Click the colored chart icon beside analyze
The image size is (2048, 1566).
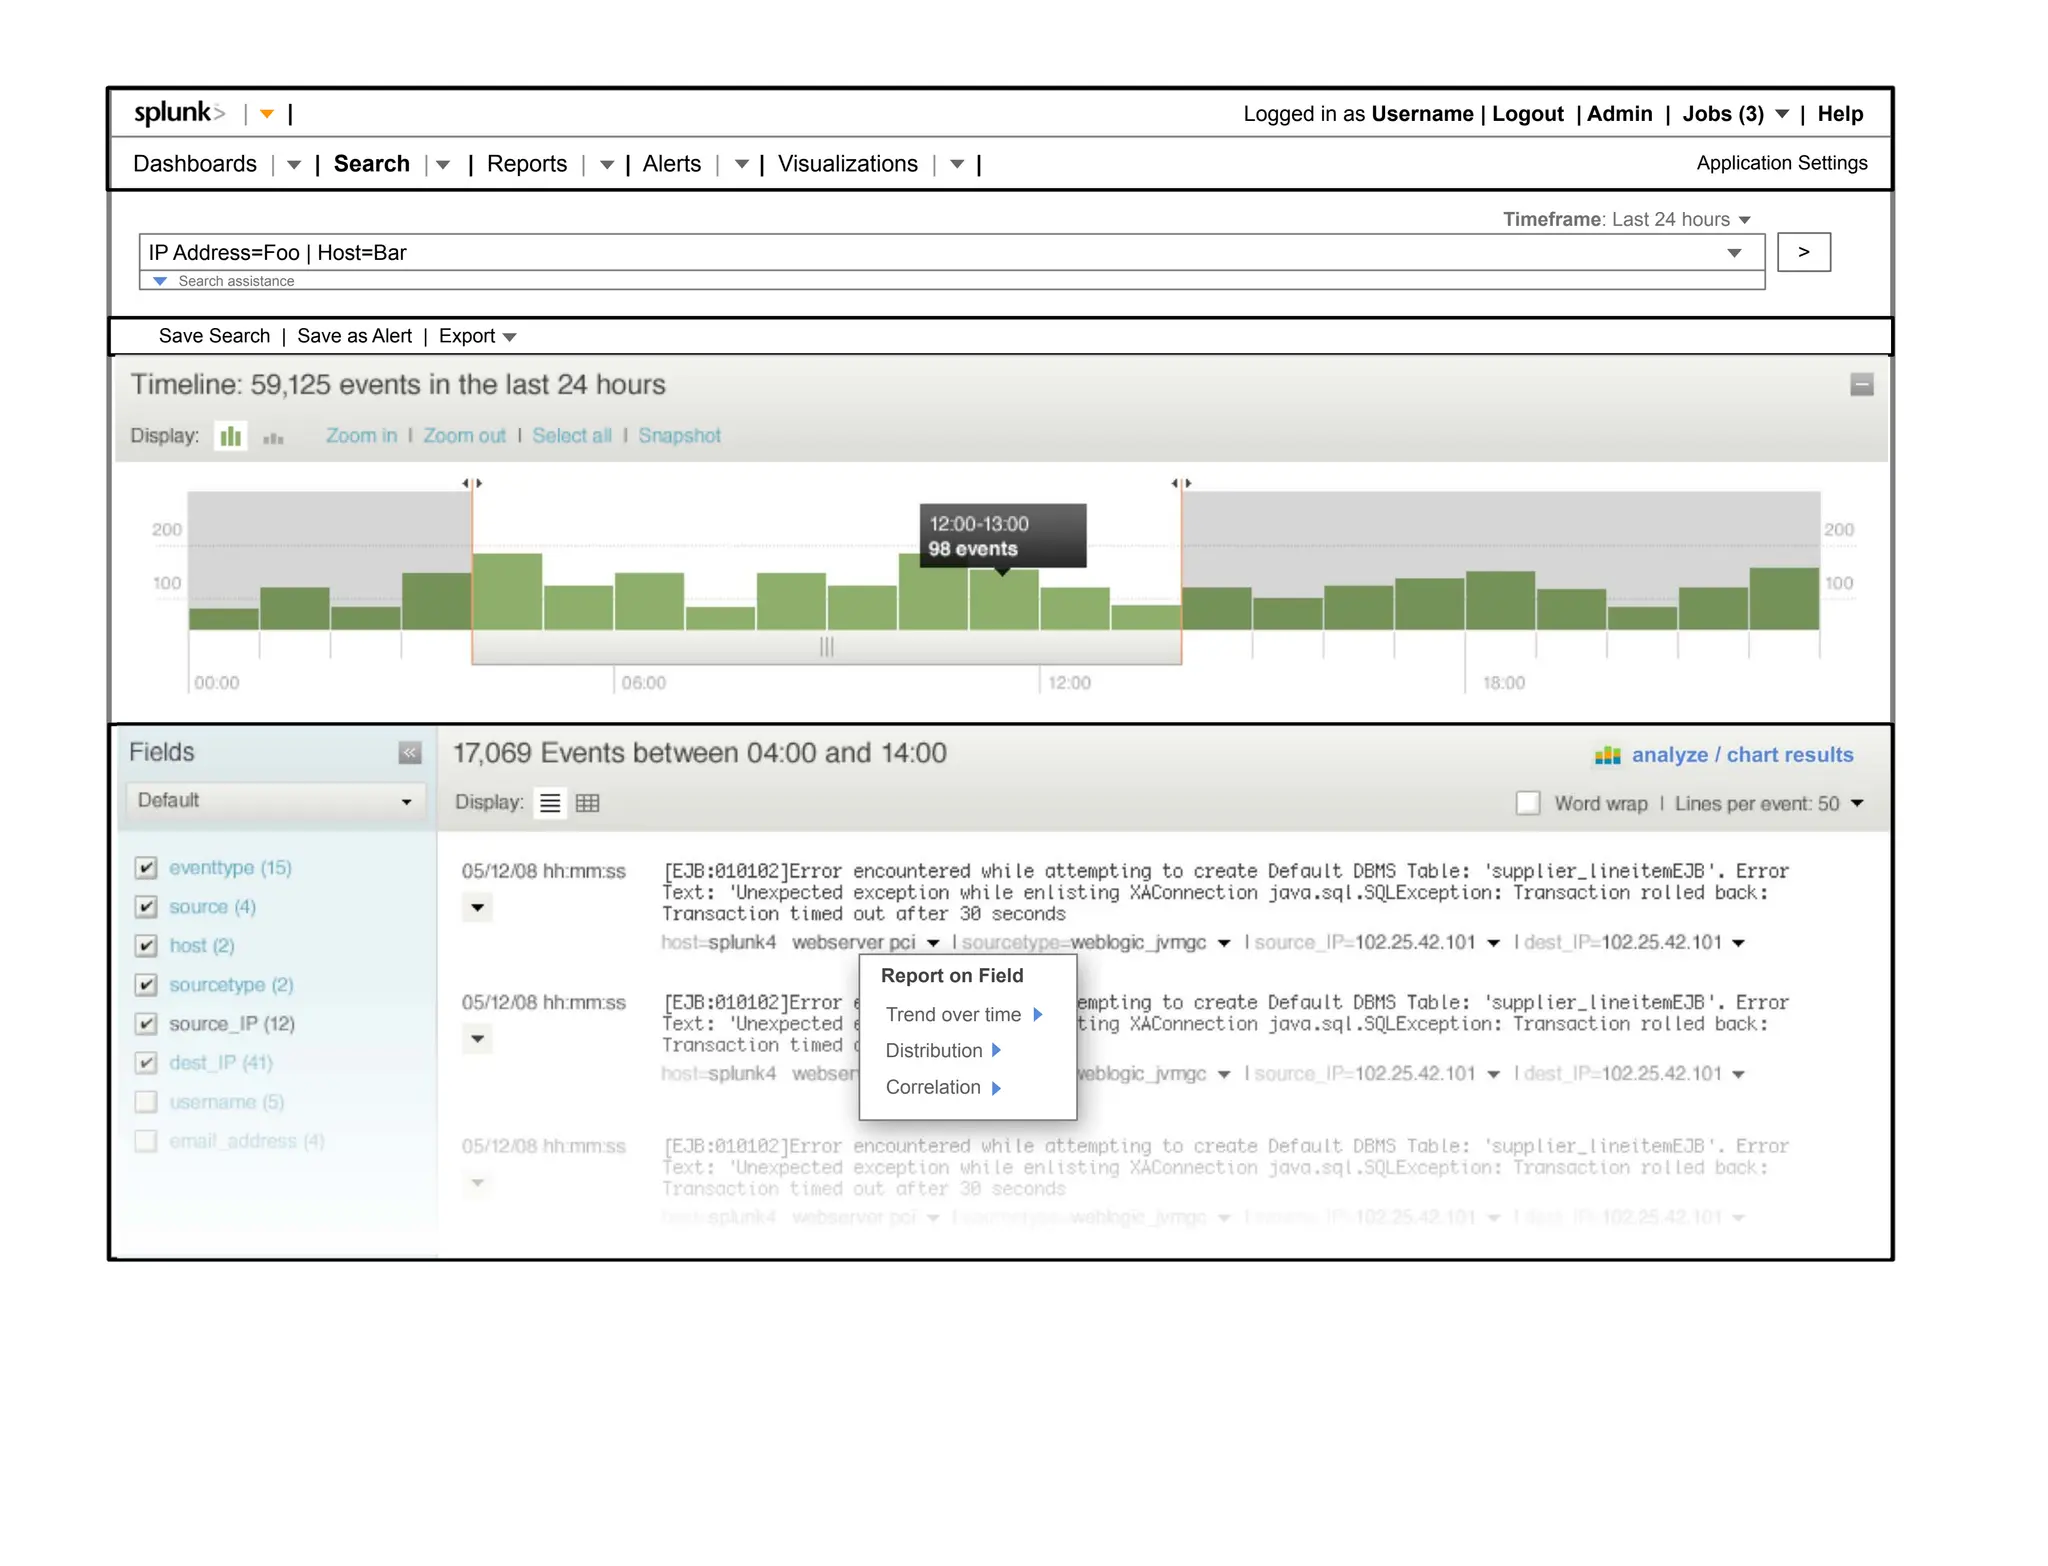(x=1607, y=756)
